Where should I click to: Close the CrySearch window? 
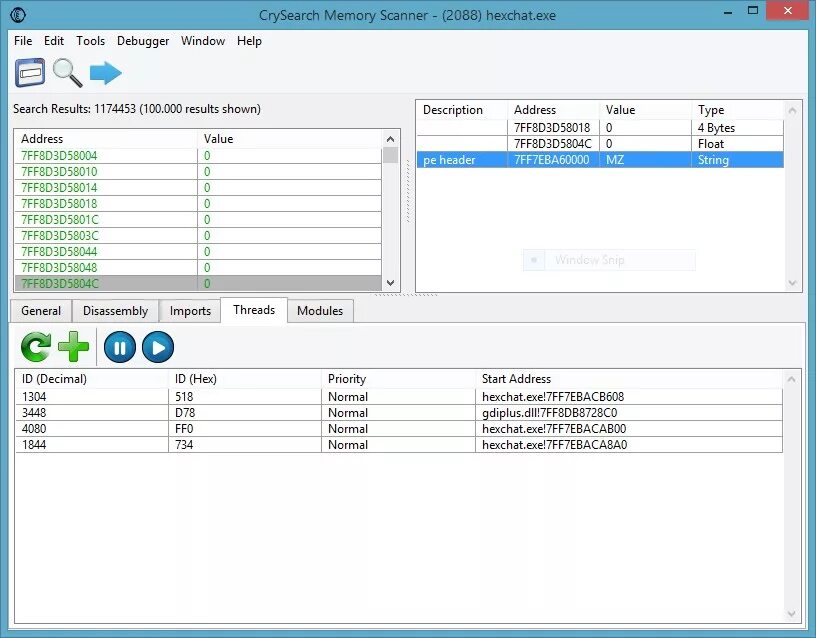click(x=787, y=10)
